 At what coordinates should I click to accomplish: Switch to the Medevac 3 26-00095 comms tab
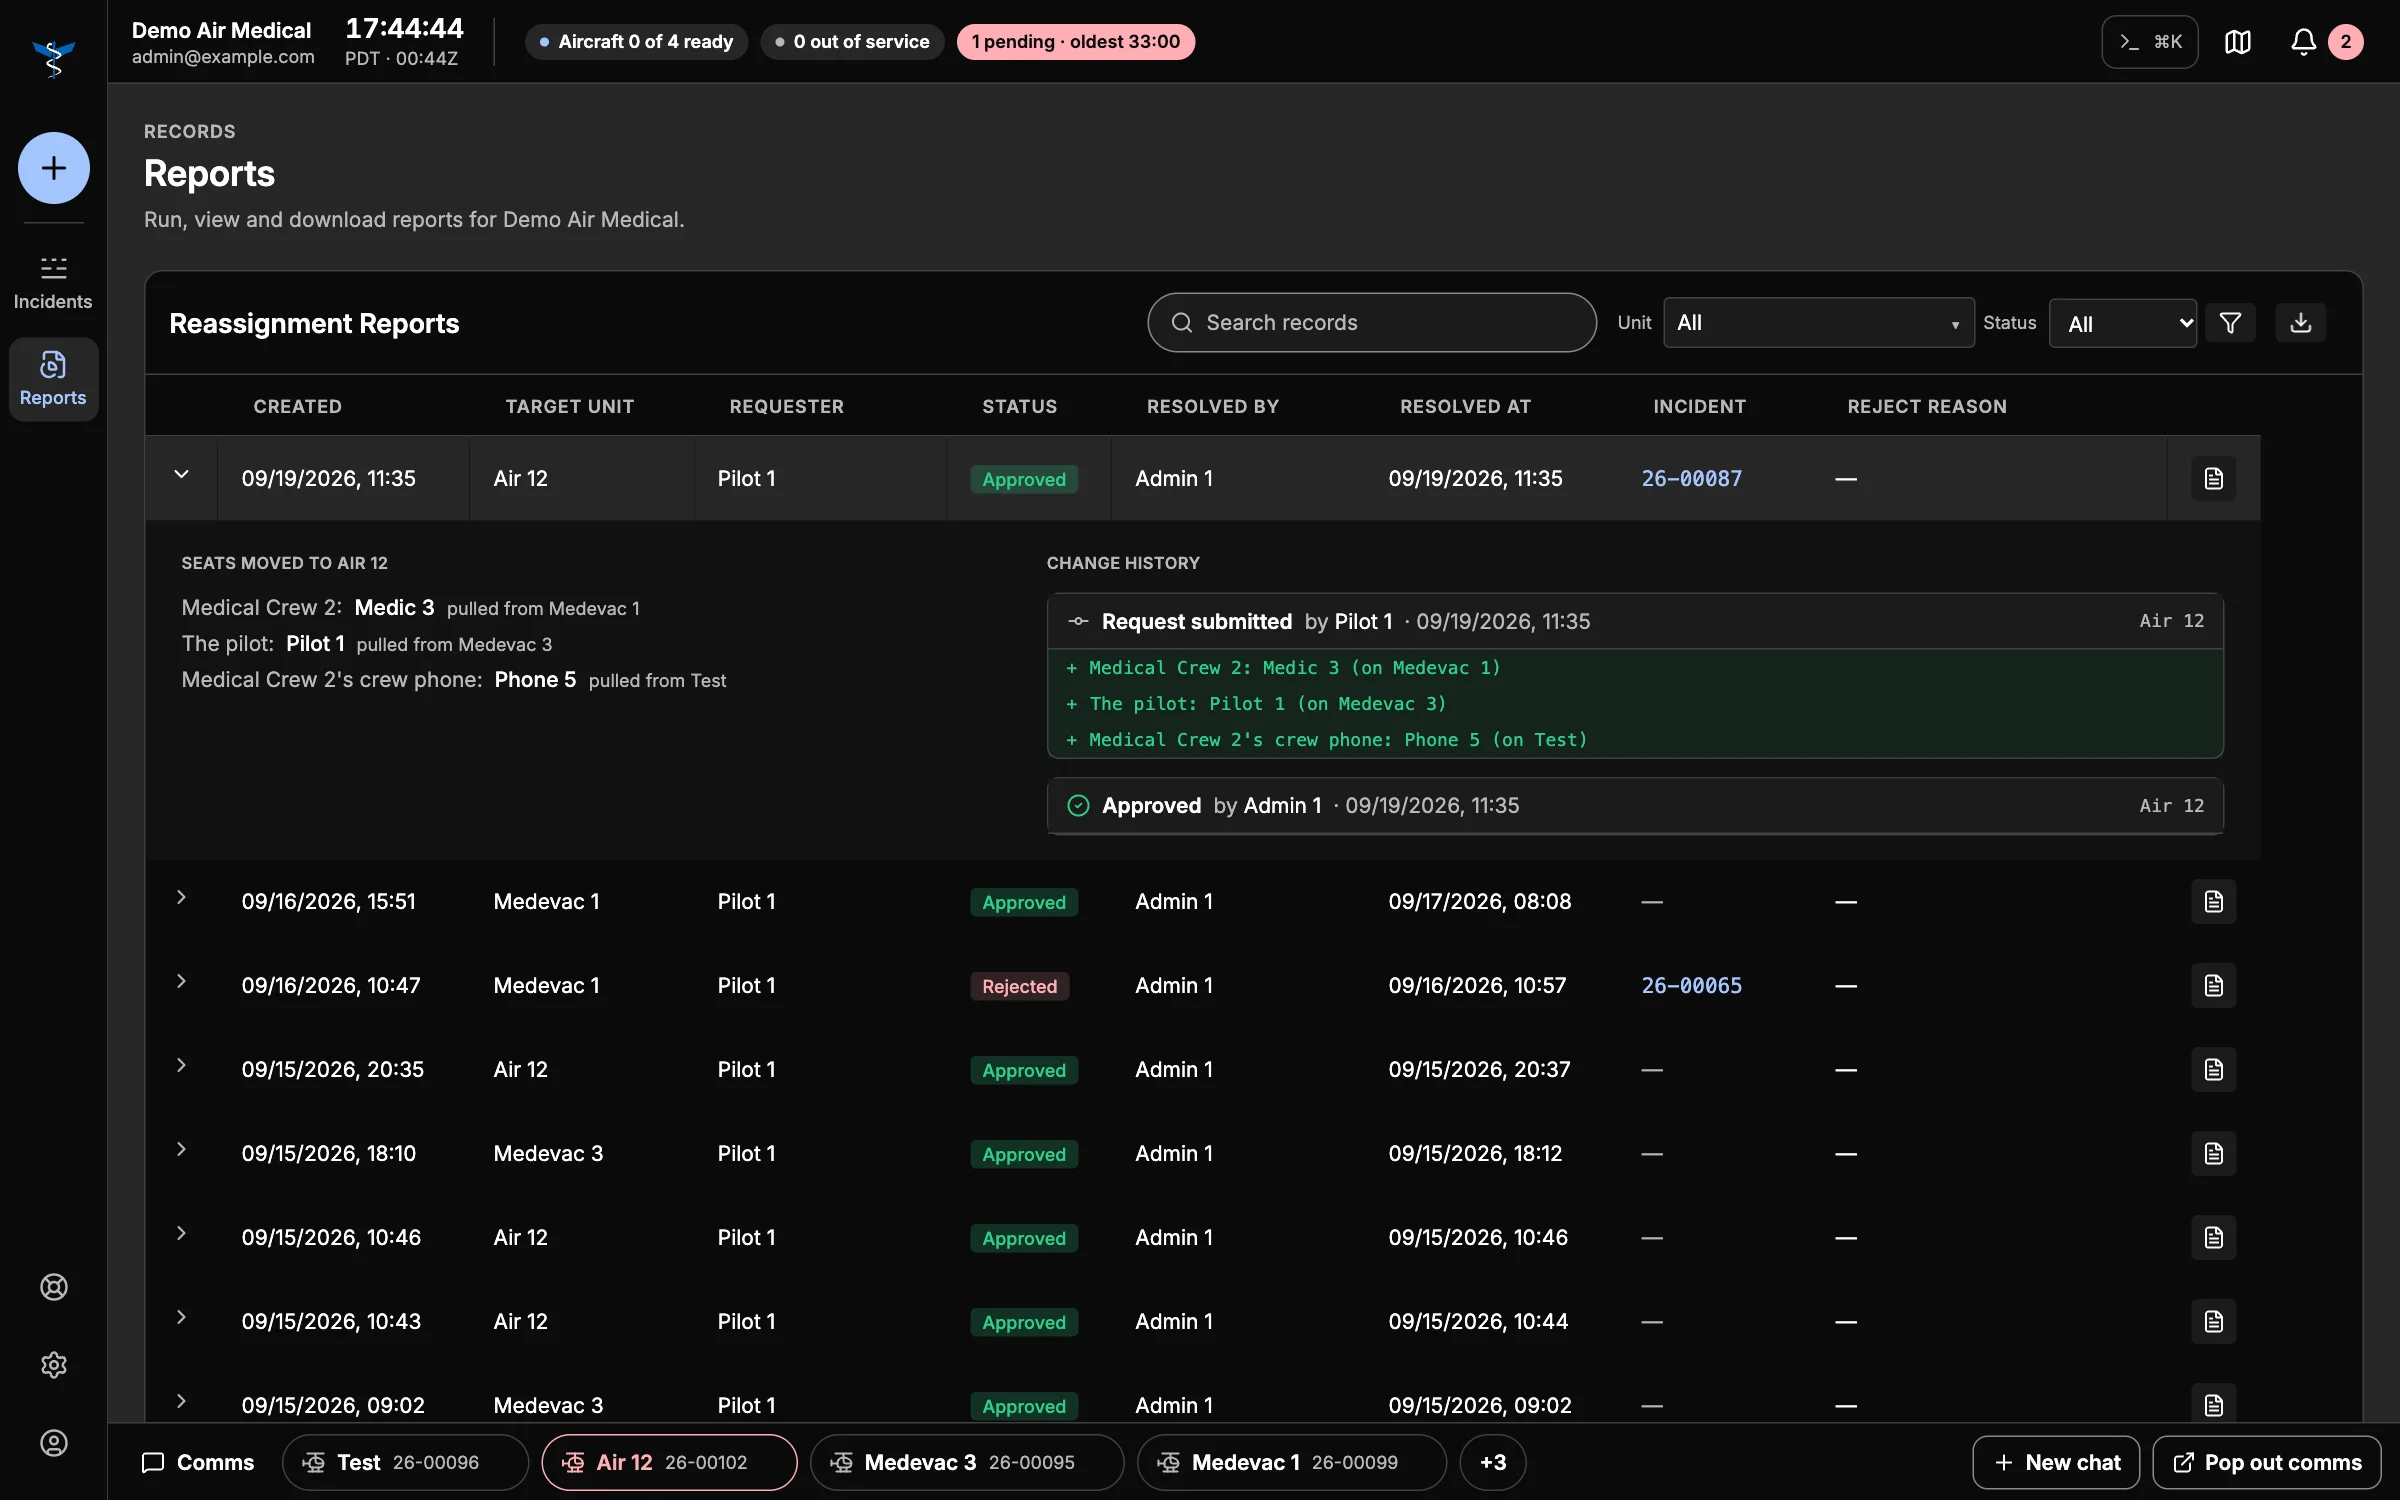tap(966, 1462)
